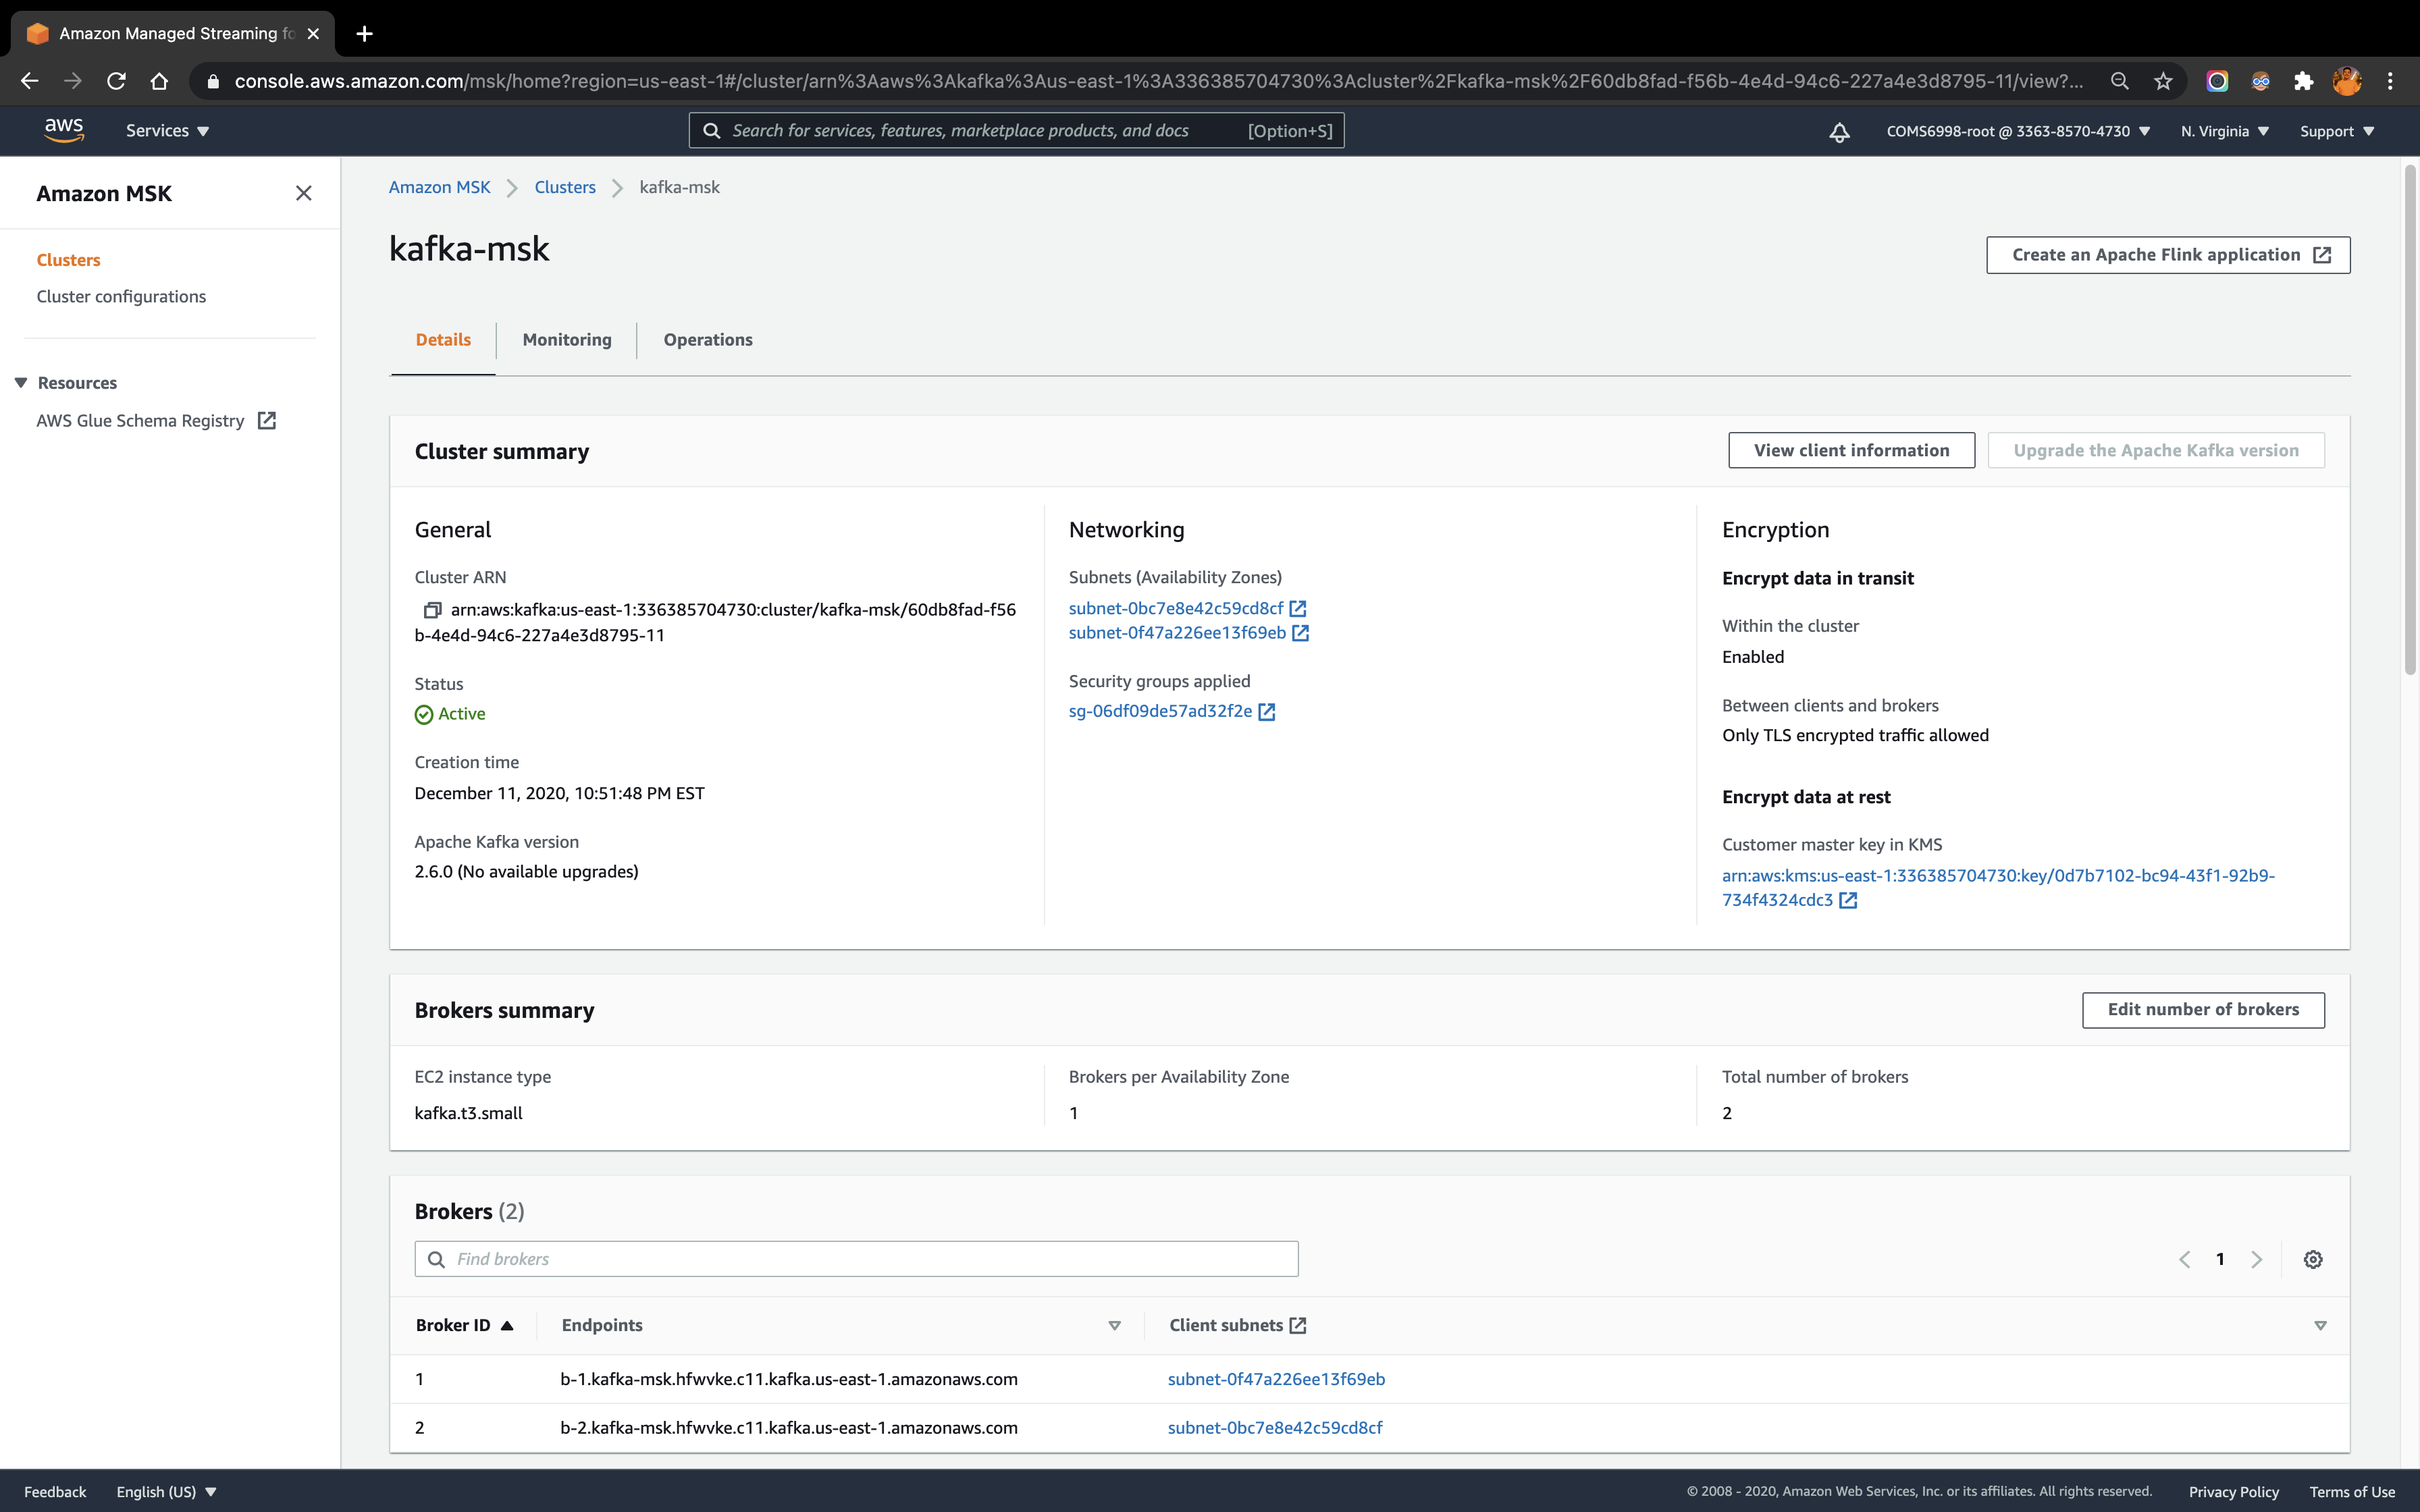The width and height of the screenshot is (2420, 1512).
Task: Click the browser address bar URL
Action: click(1158, 81)
